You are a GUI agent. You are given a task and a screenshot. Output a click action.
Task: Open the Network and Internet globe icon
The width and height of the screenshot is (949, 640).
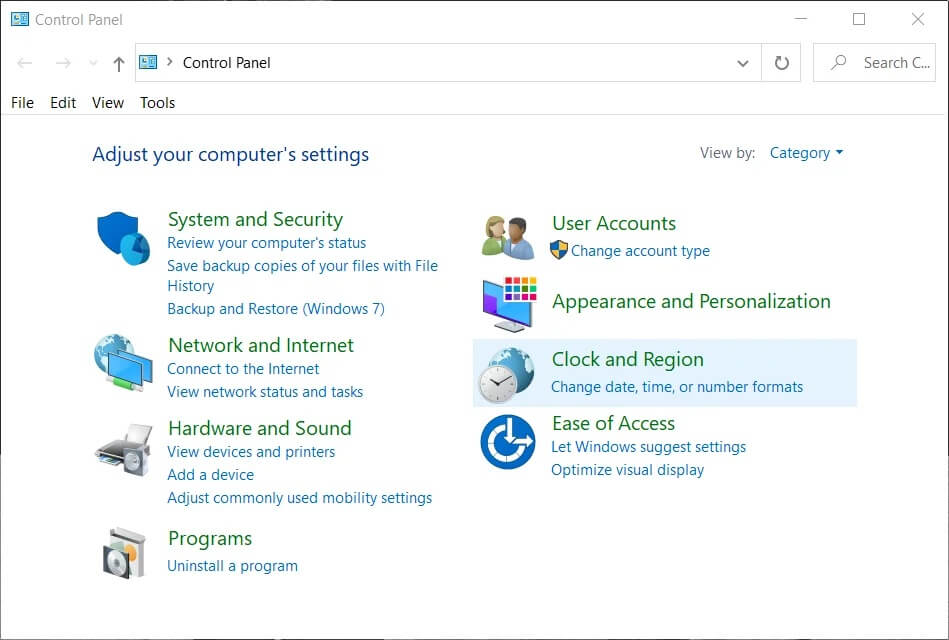123,362
